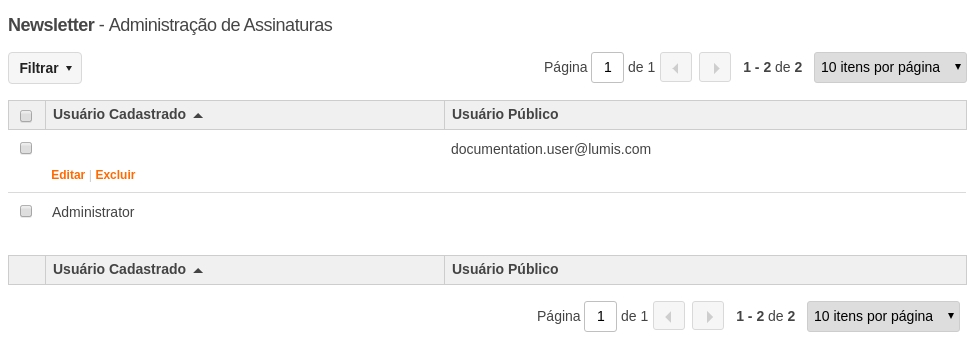Open bottom '10 itens por página' dropdown
The image size is (975, 361).
[883, 316]
